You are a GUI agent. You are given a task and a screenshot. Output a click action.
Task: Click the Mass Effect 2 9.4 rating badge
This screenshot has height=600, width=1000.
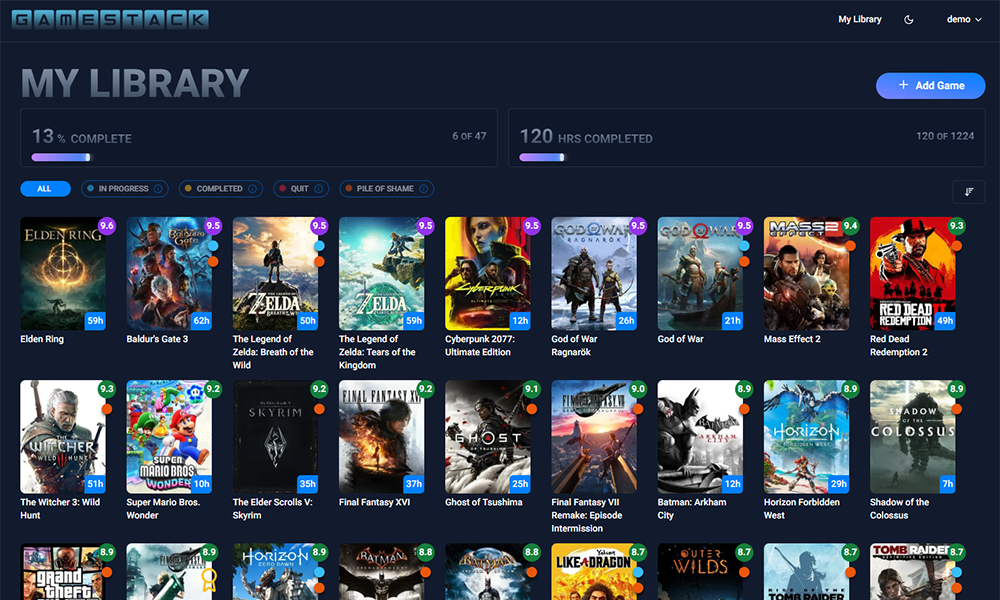pos(850,226)
